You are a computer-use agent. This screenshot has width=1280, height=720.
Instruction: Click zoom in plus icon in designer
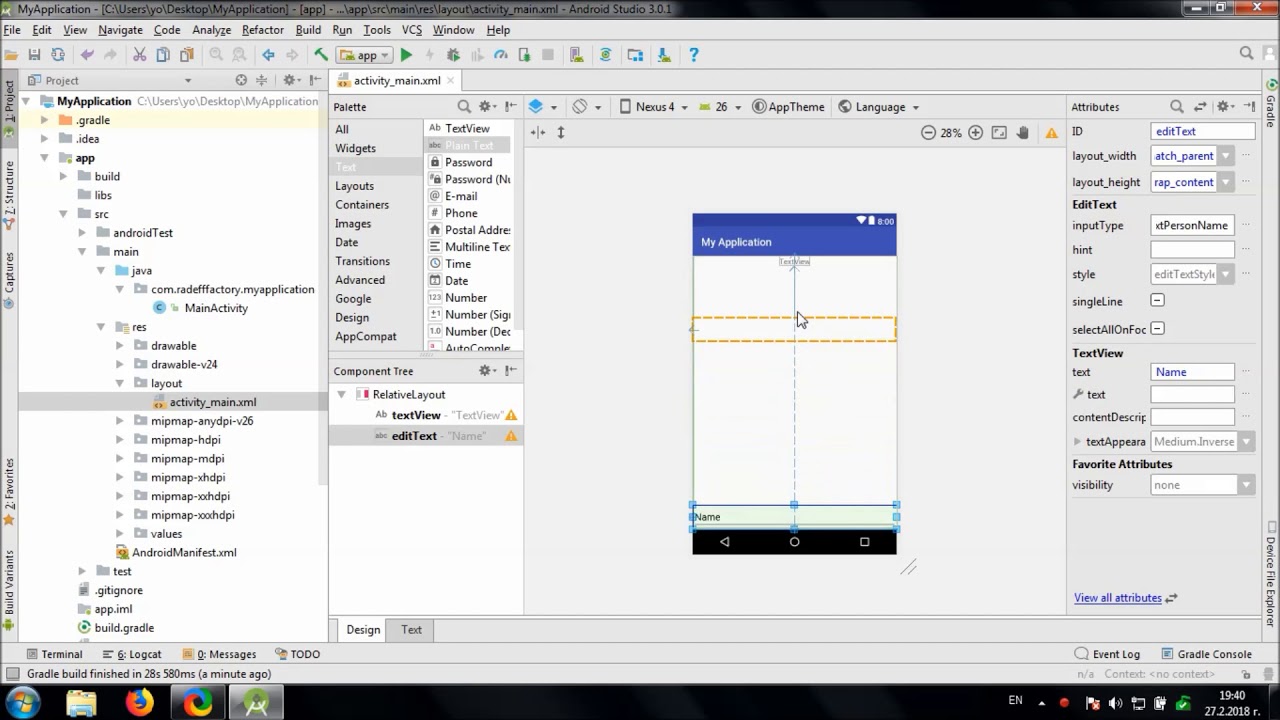tap(975, 132)
